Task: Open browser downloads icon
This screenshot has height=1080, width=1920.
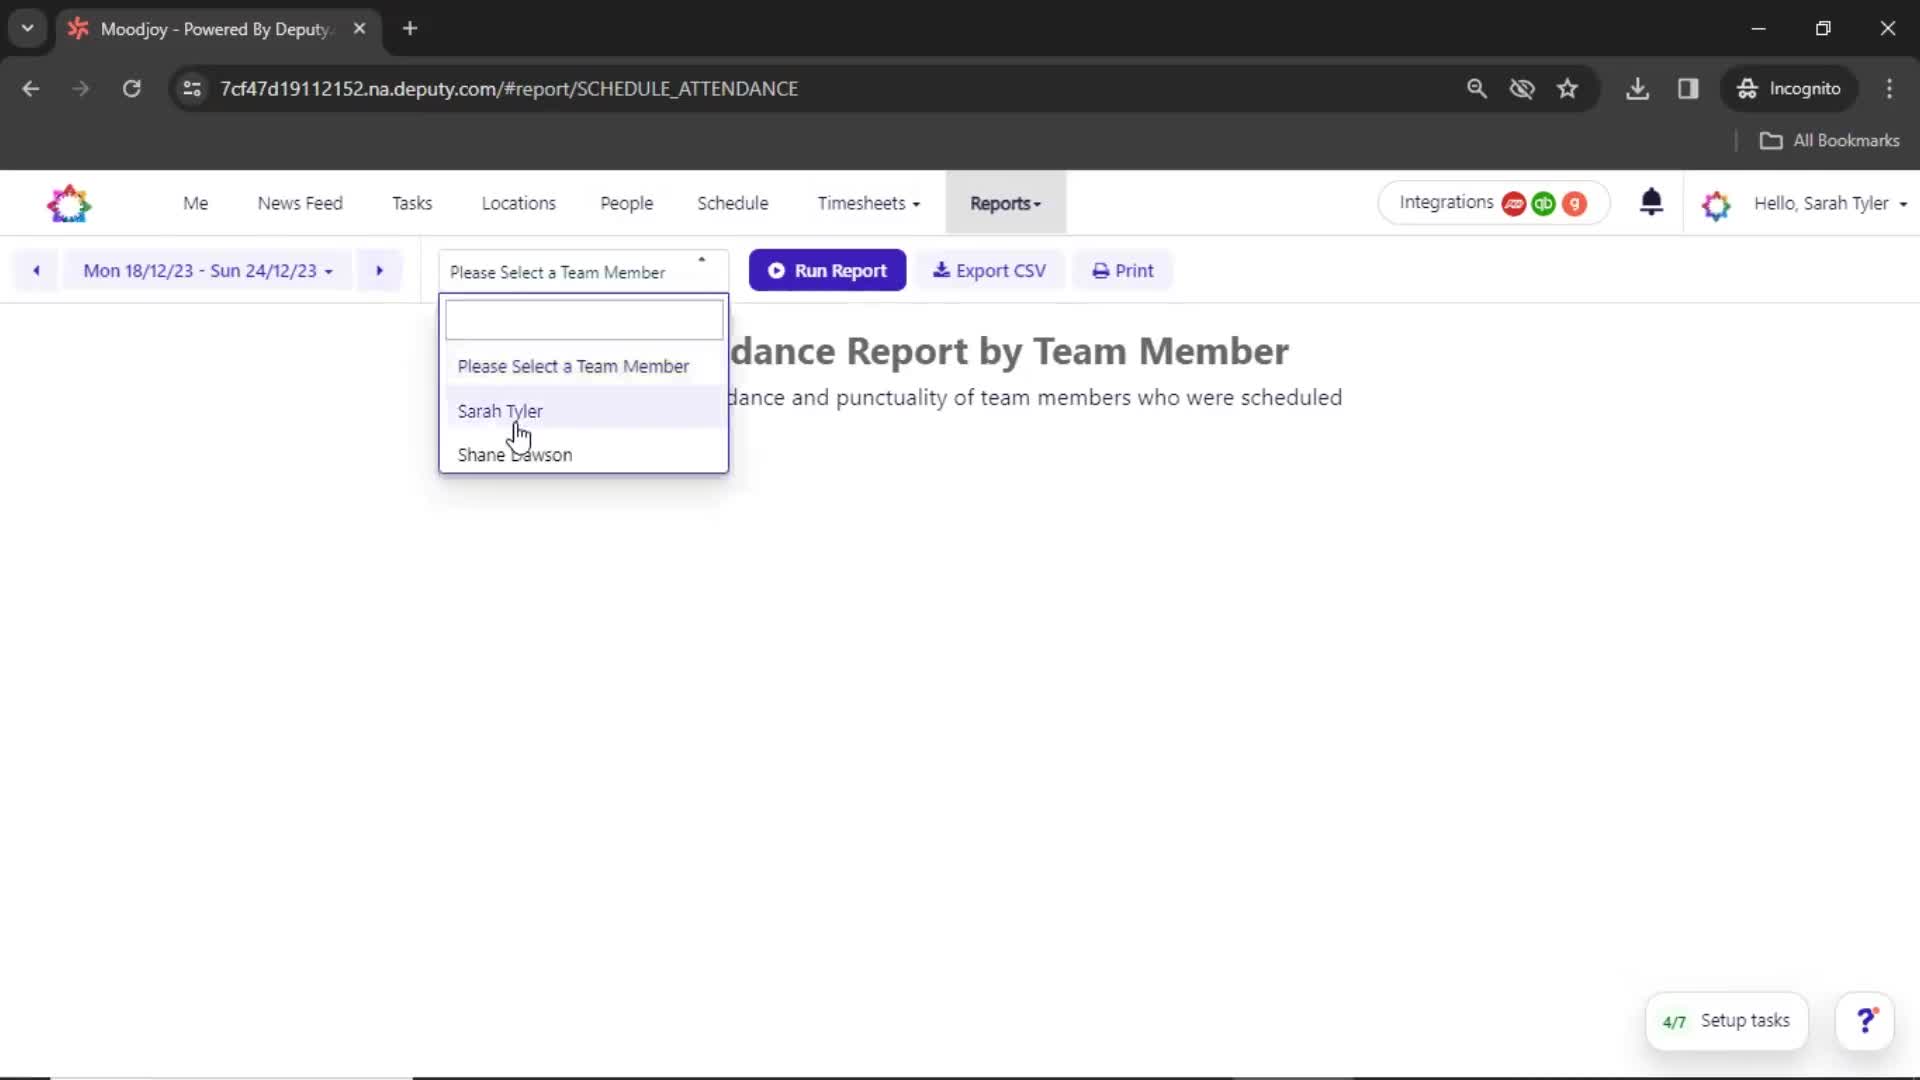Action: [x=1637, y=89]
